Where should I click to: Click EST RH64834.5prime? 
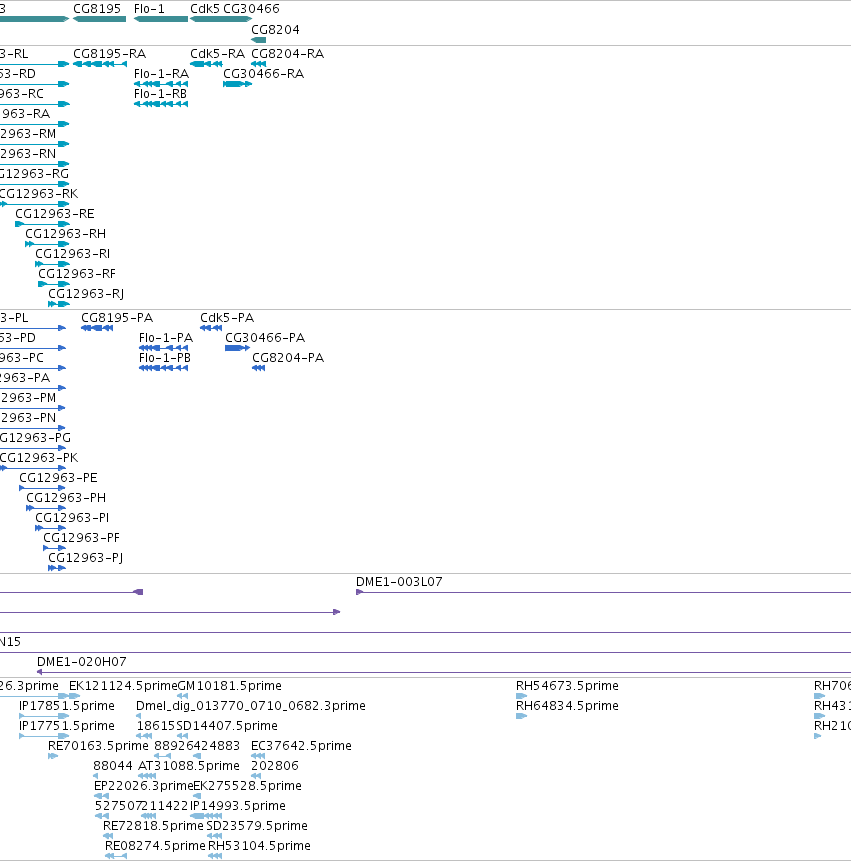(x=522, y=716)
